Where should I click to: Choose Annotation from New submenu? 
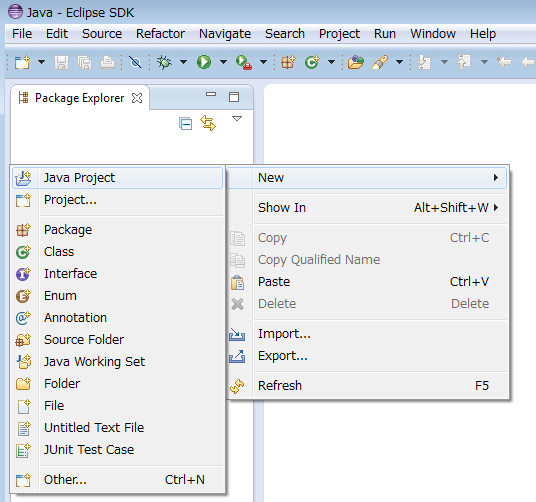pyautogui.click(x=118, y=318)
